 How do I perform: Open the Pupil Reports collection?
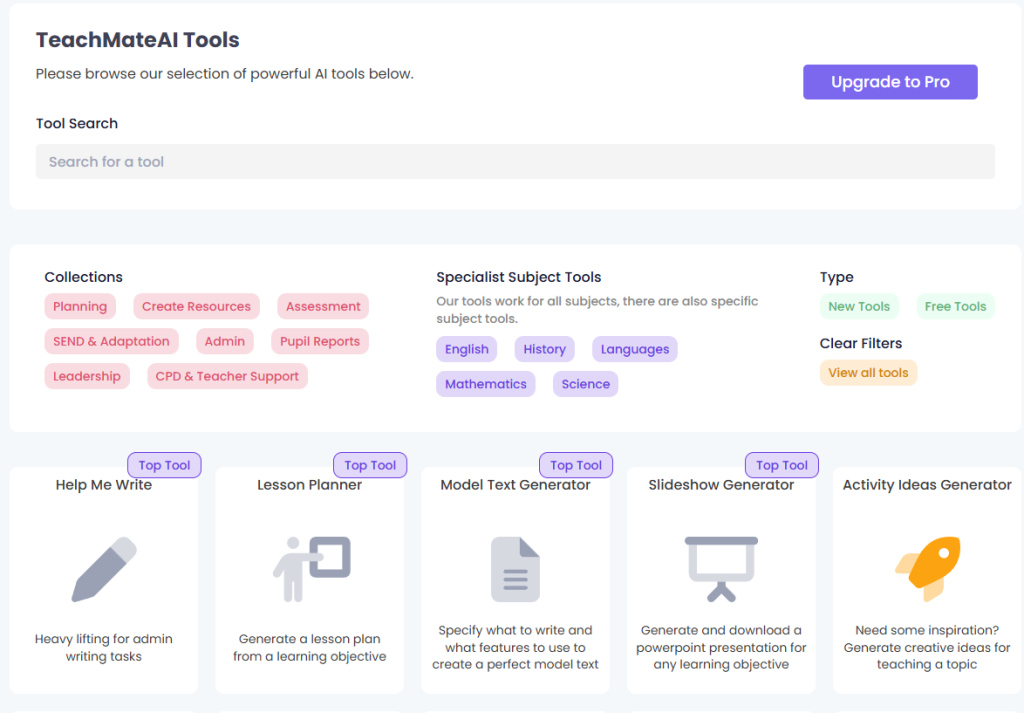coord(319,341)
